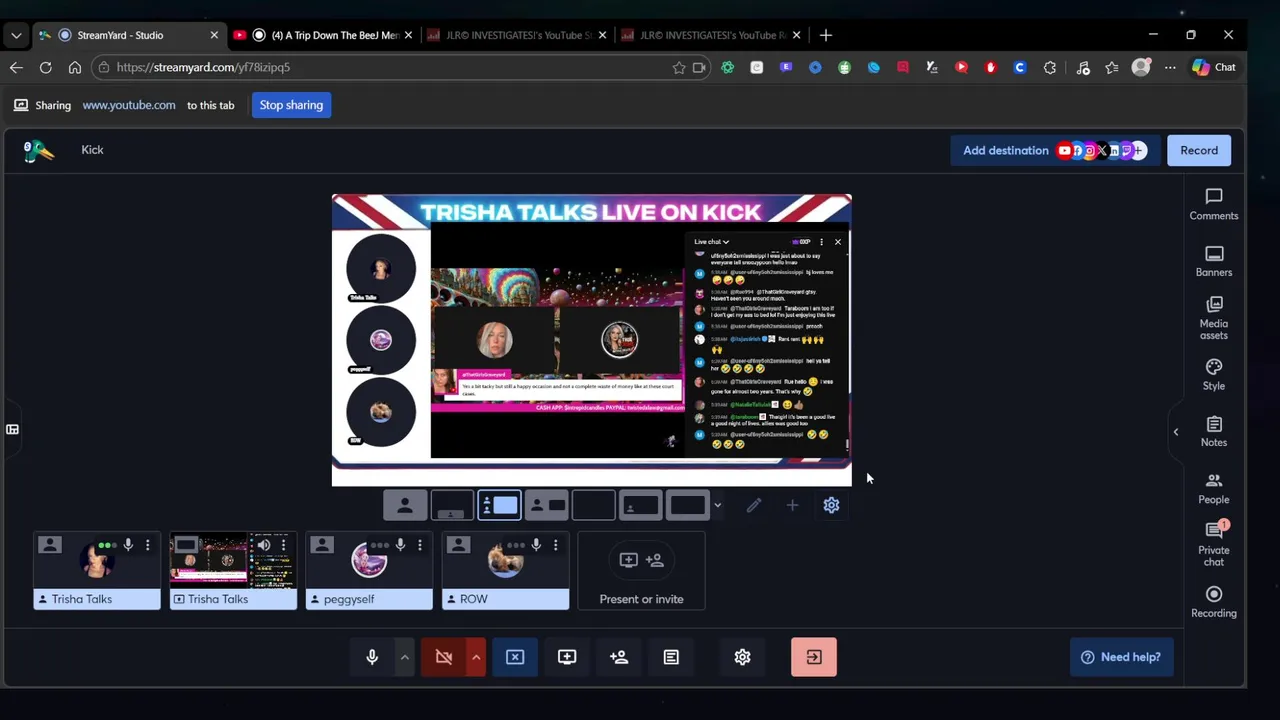Open the Copilot Chat button
Screen dimensions: 1280x720
[1214, 67]
